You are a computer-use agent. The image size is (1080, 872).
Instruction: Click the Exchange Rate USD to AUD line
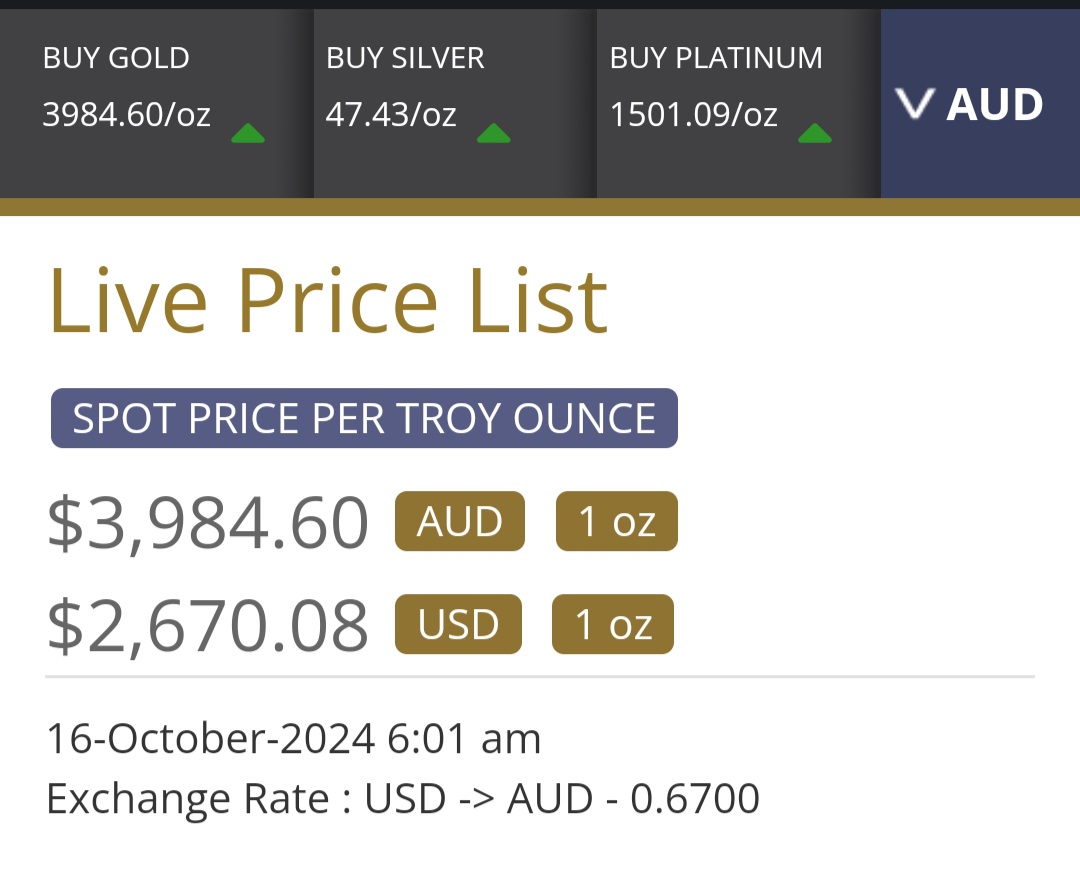403,798
